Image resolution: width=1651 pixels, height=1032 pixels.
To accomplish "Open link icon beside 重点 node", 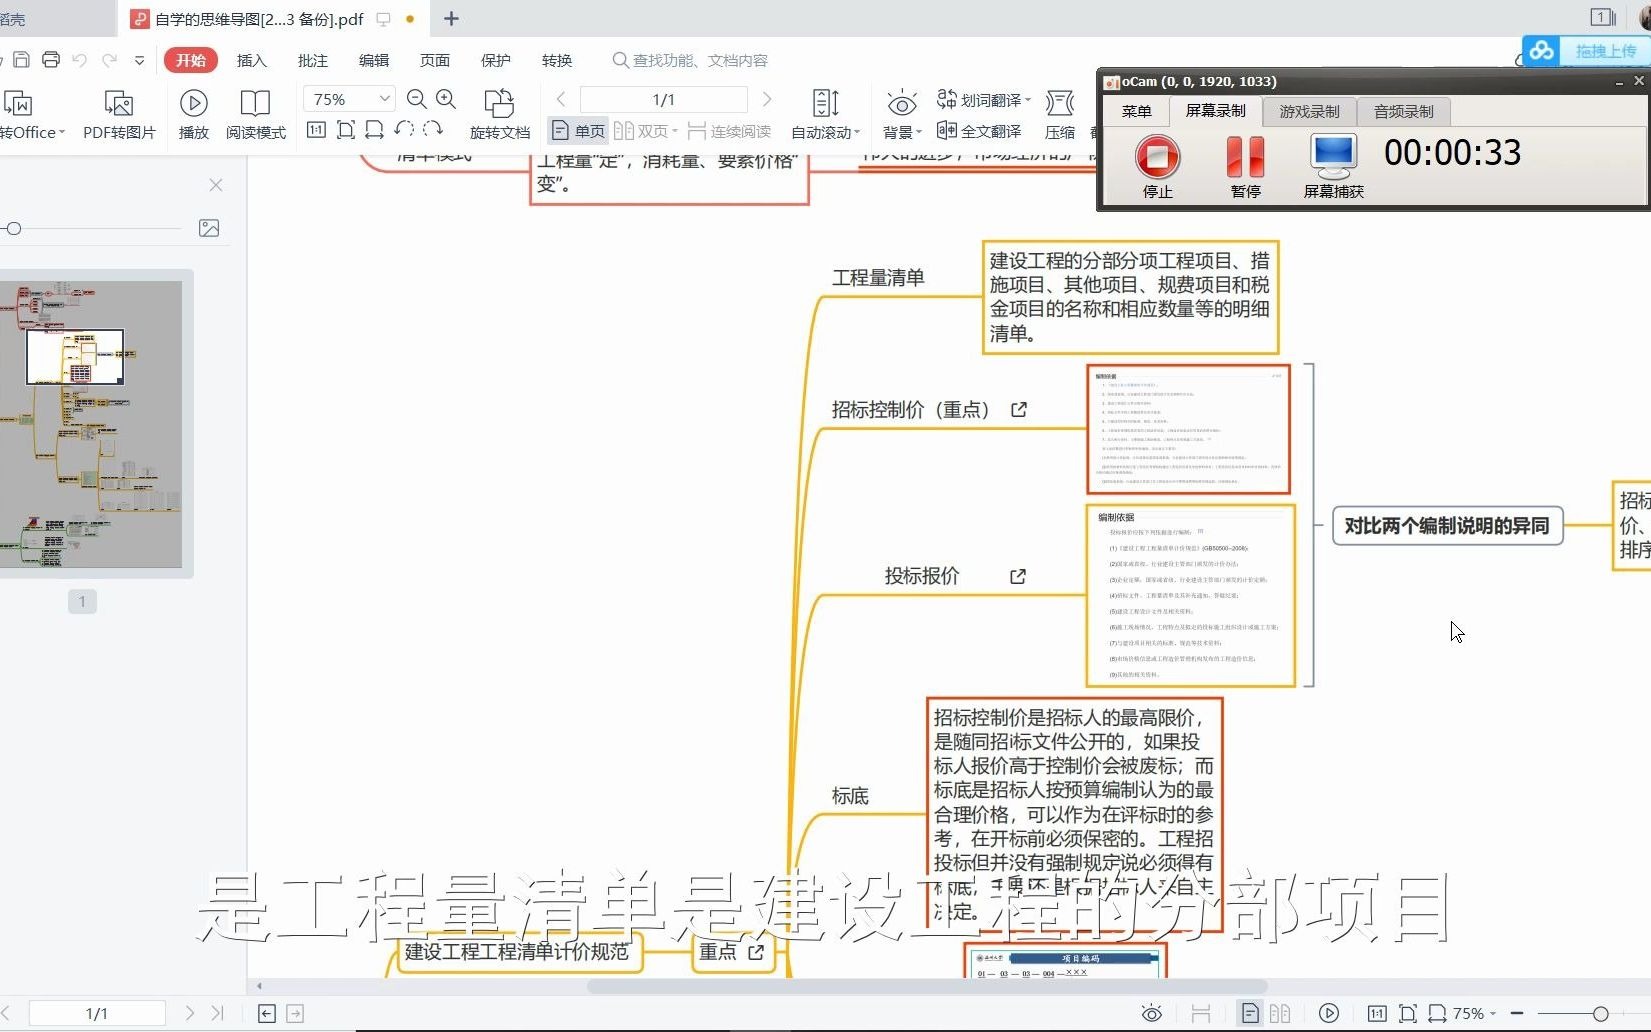I will tap(756, 952).
